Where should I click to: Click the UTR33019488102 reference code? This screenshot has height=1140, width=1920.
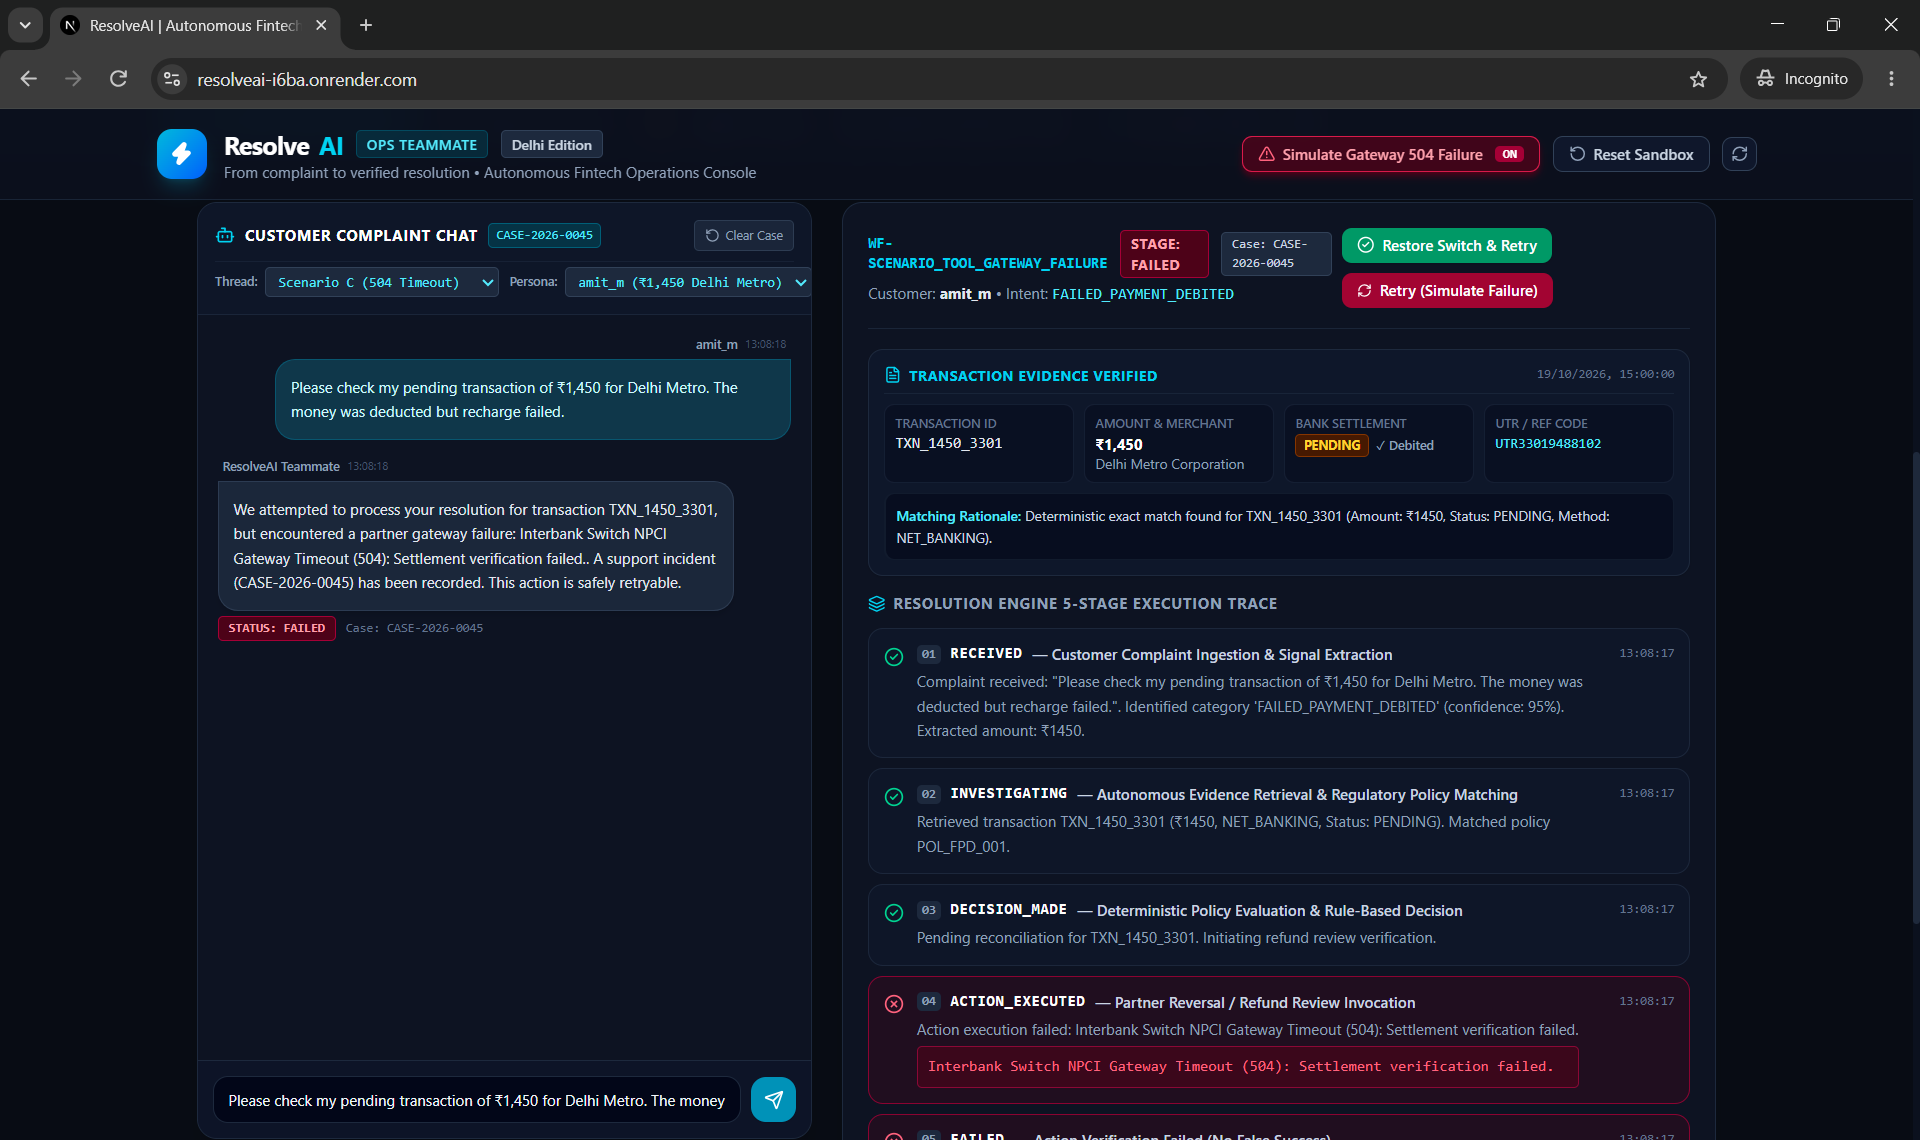1547,444
